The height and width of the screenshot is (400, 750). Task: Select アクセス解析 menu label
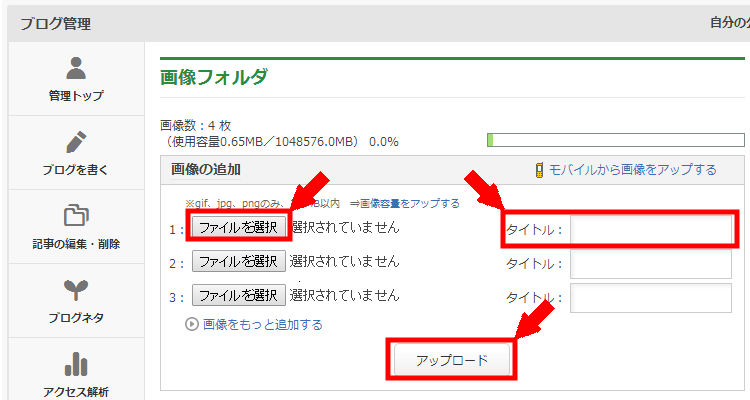click(76, 392)
